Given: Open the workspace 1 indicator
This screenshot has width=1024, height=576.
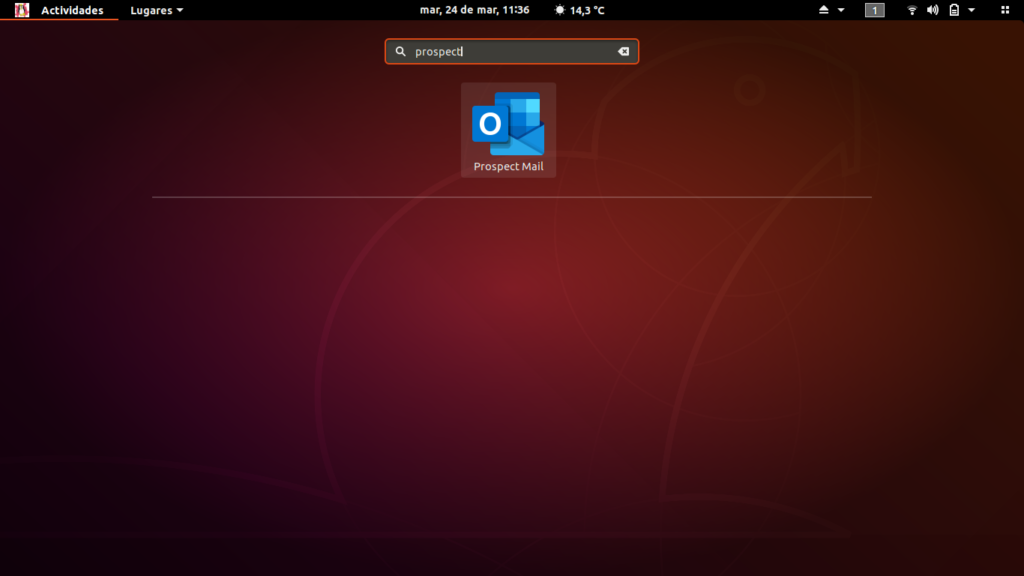Looking at the screenshot, I should pos(874,10).
